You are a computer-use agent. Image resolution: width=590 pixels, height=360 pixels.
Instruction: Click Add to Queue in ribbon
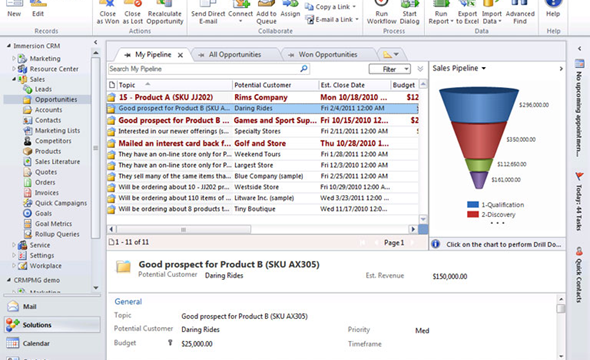tap(266, 13)
